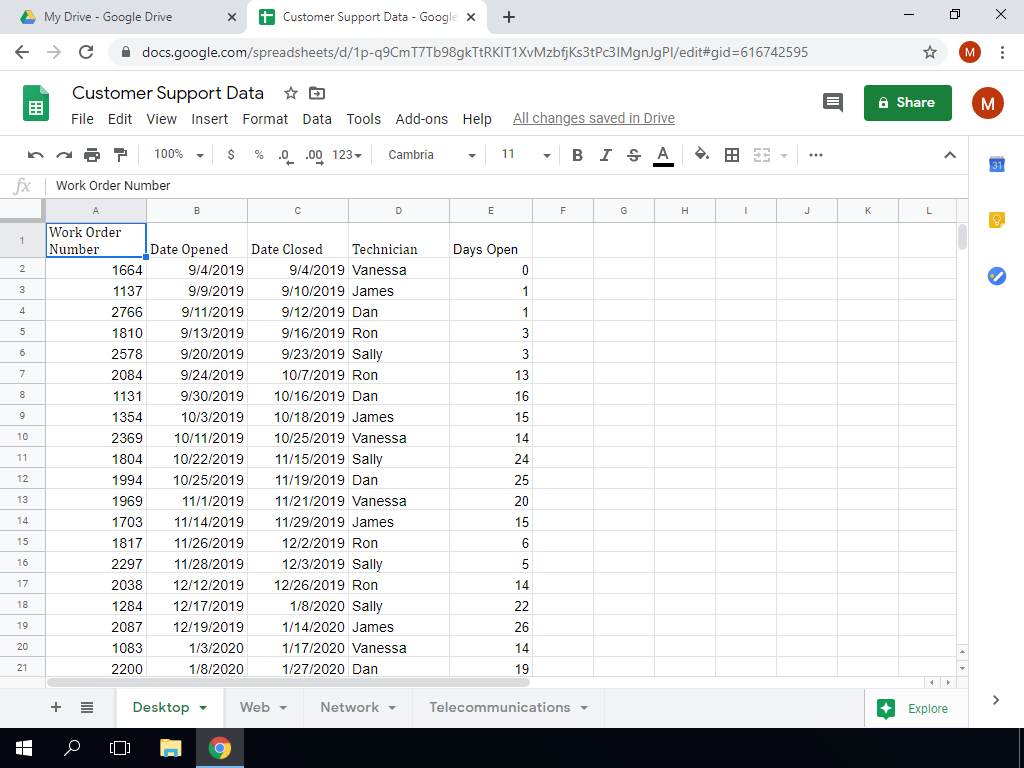This screenshot has width=1024, height=768.
Task: Open the Windows Start menu
Action: pyautogui.click(x=24, y=748)
